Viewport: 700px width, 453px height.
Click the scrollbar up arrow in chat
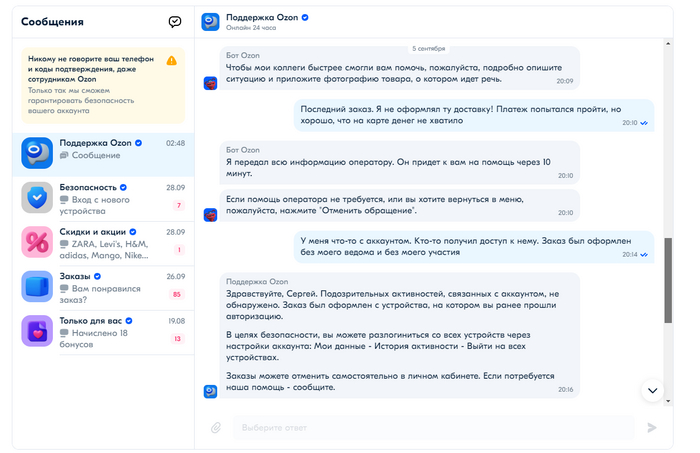click(x=668, y=44)
